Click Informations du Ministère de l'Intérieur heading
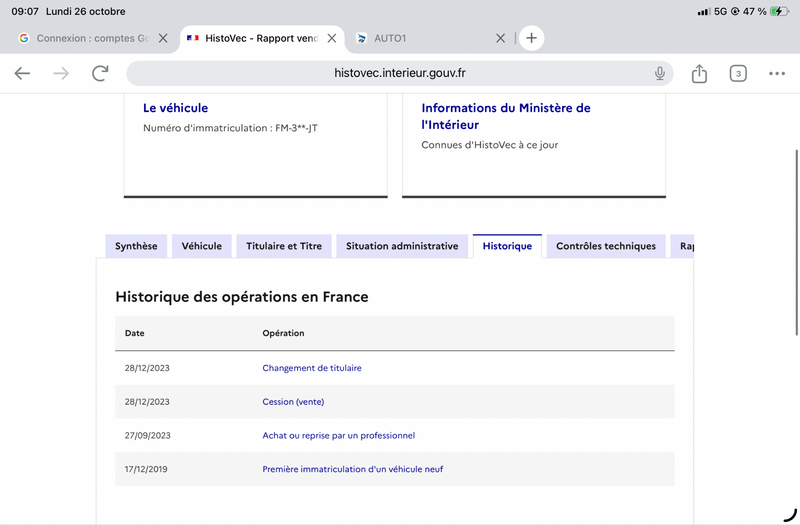The width and height of the screenshot is (800, 525). point(506,116)
